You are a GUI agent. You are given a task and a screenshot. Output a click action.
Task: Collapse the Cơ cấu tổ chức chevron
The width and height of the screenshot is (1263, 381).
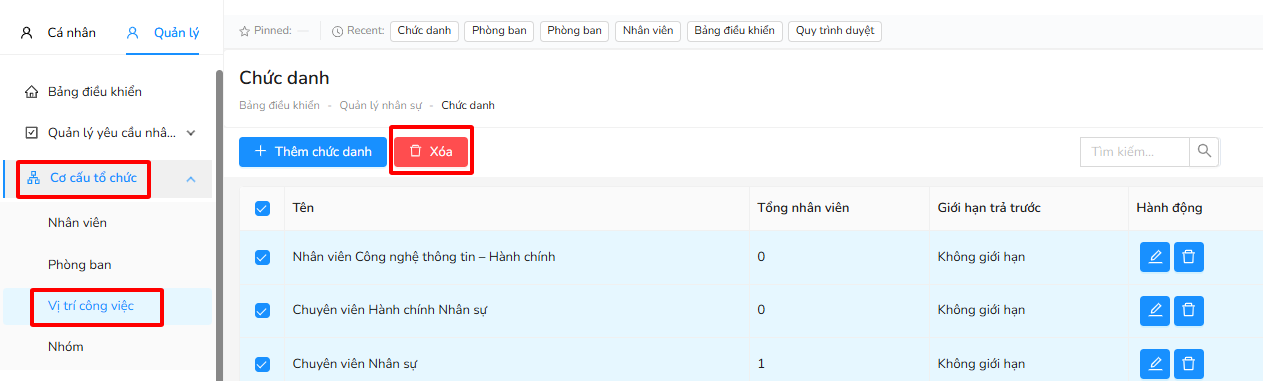(x=191, y=180)
